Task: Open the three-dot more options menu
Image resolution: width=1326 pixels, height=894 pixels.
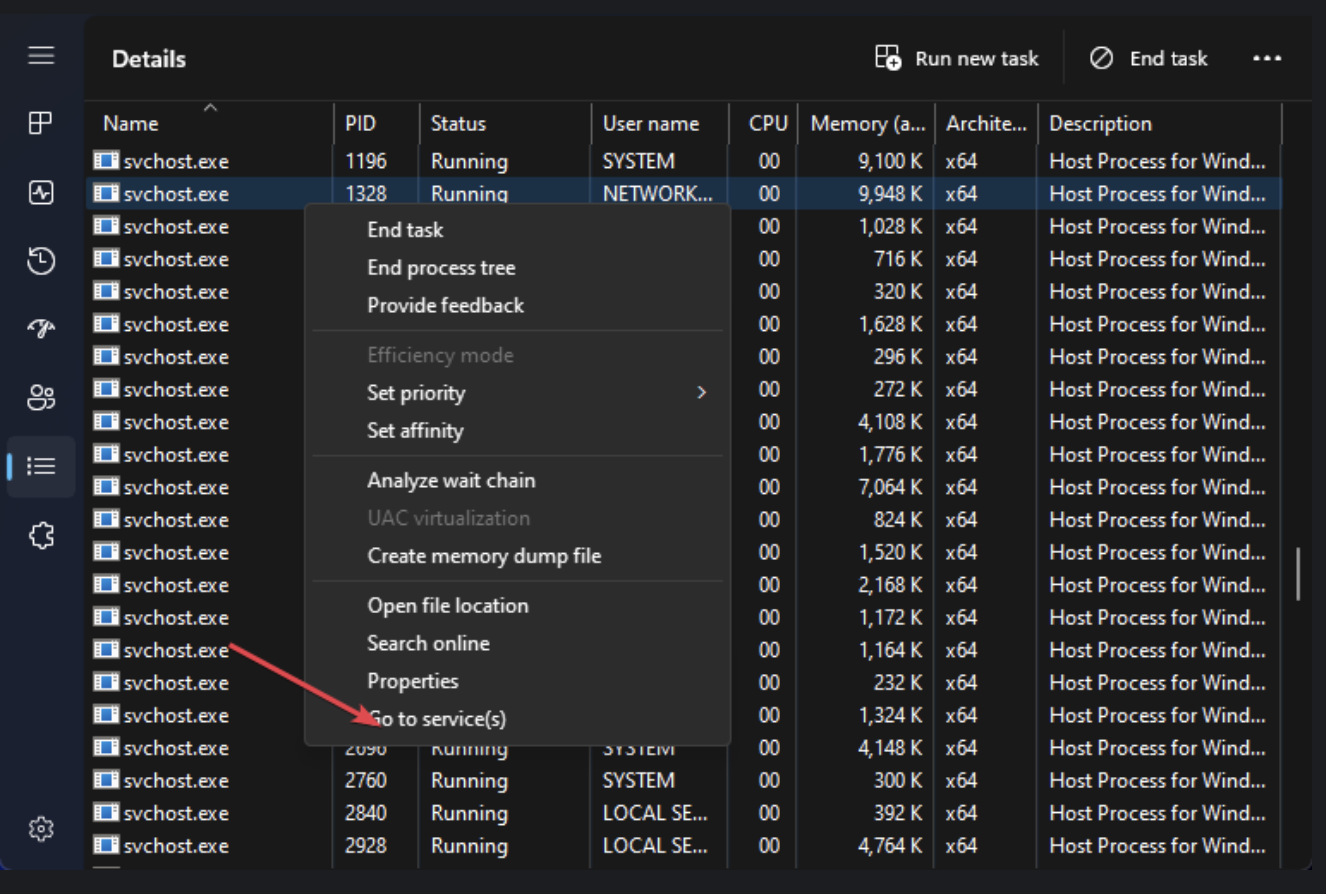Action: [x=1267, y=59]
